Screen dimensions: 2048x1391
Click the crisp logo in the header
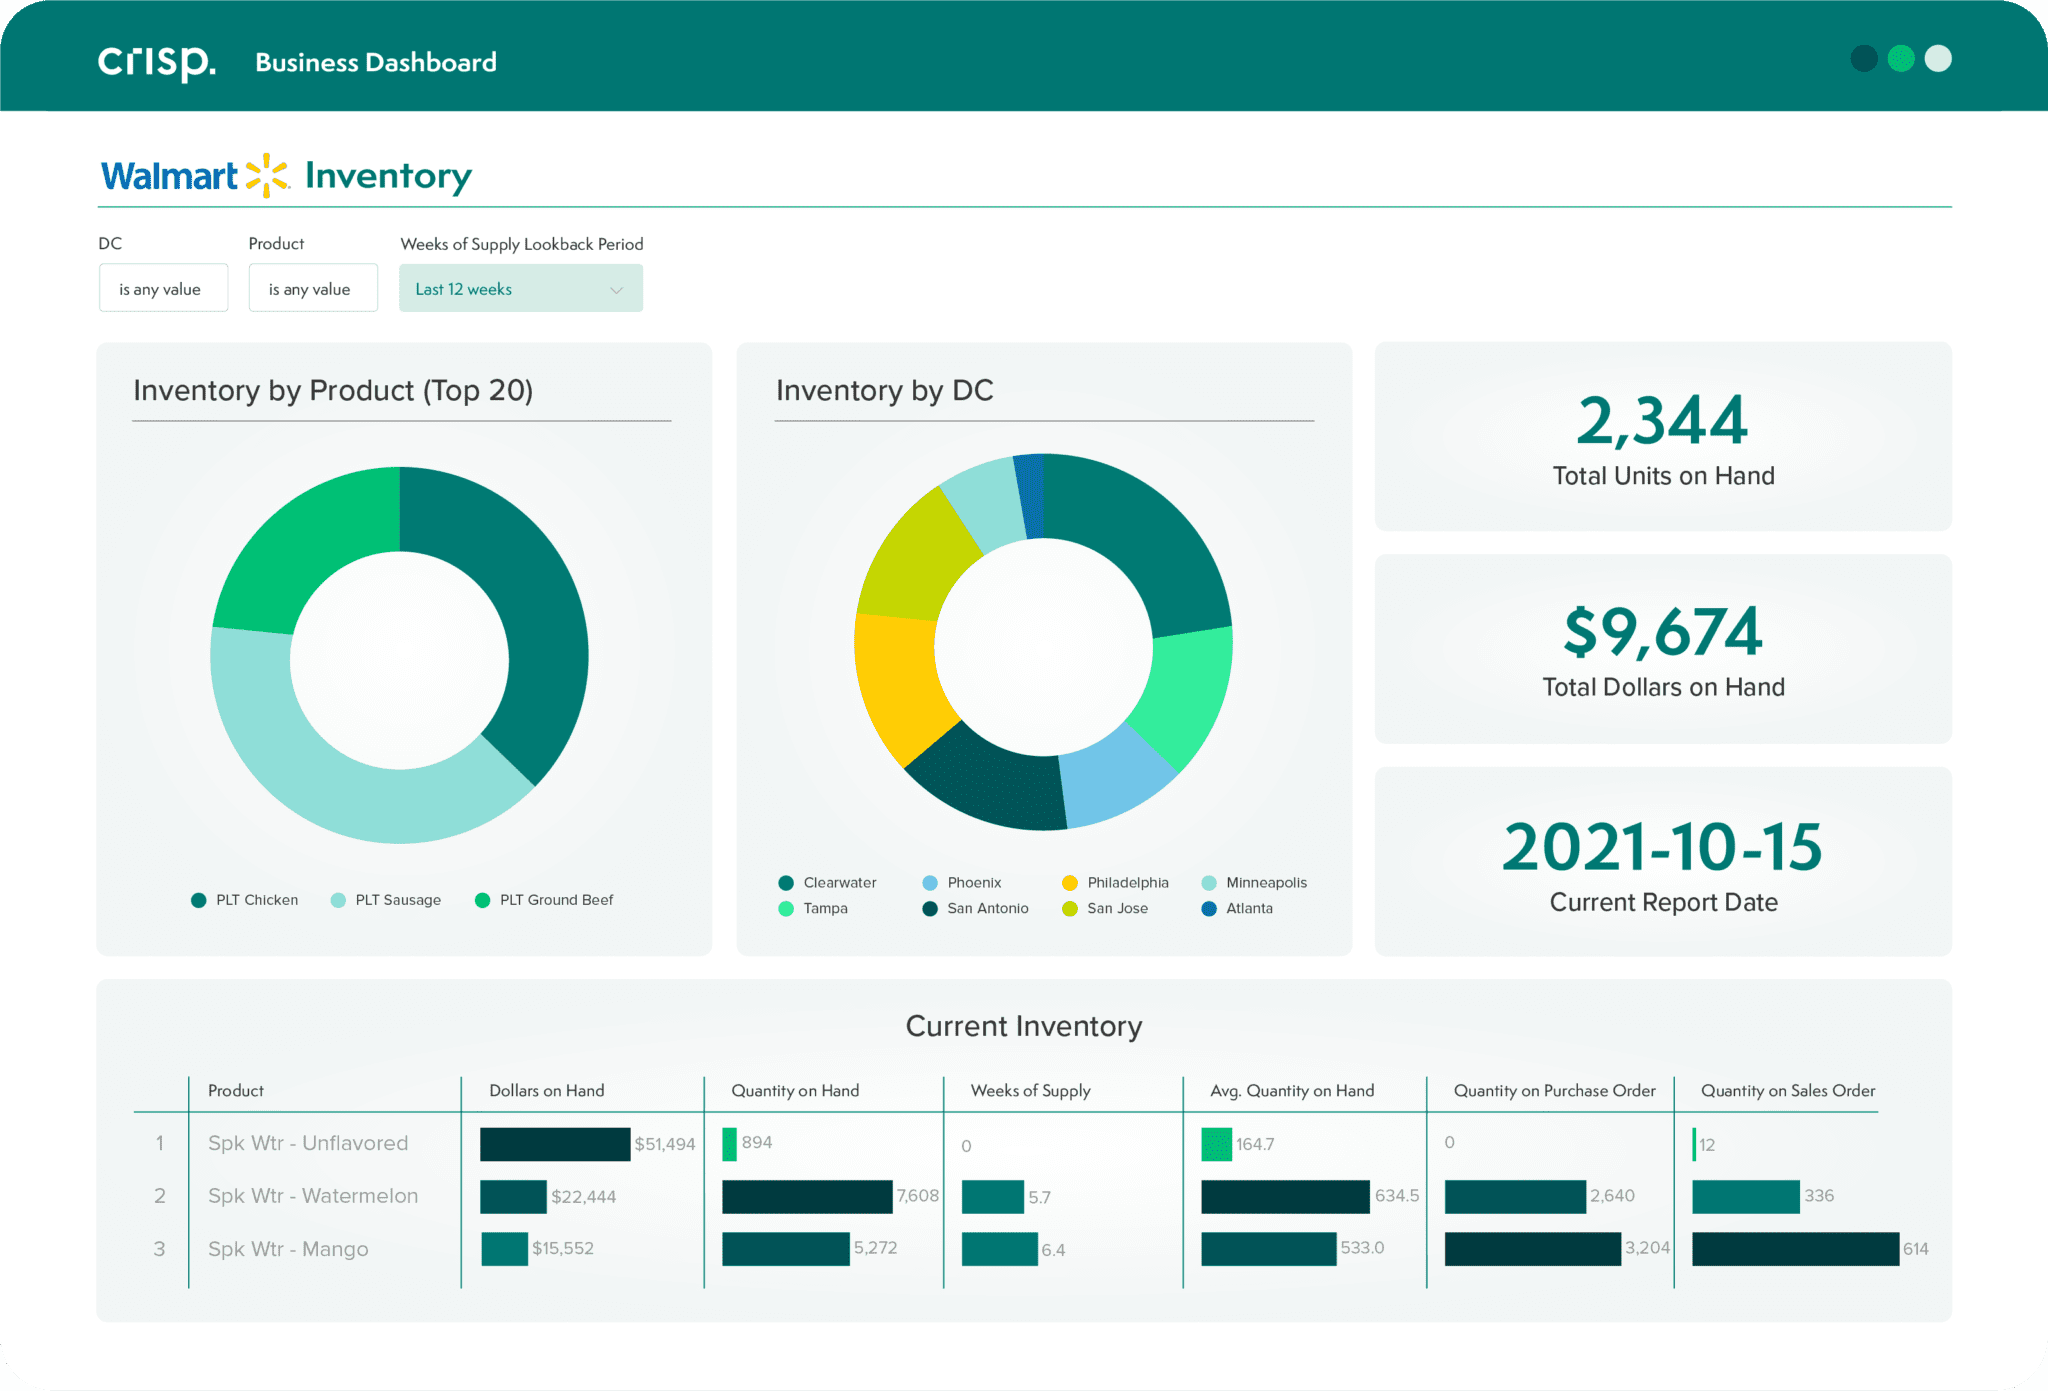click(156, 60)
